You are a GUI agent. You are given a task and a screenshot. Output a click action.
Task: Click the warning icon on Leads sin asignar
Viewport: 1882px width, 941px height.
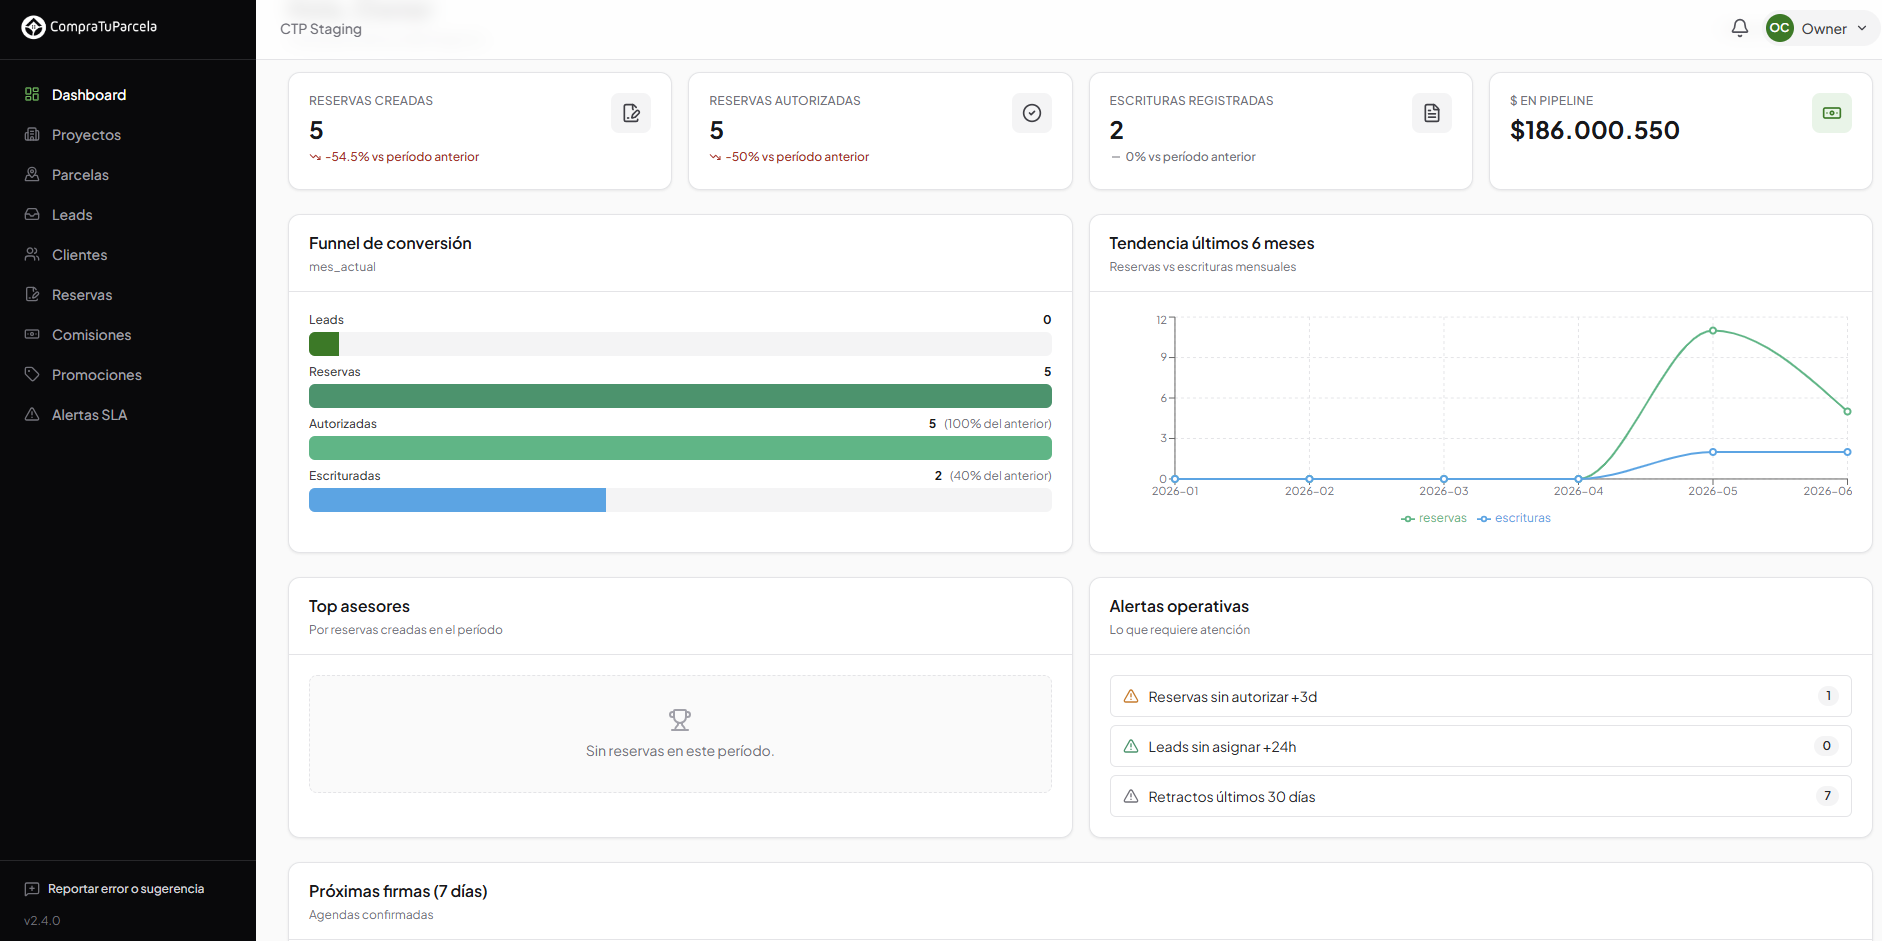pos(1131,746)
